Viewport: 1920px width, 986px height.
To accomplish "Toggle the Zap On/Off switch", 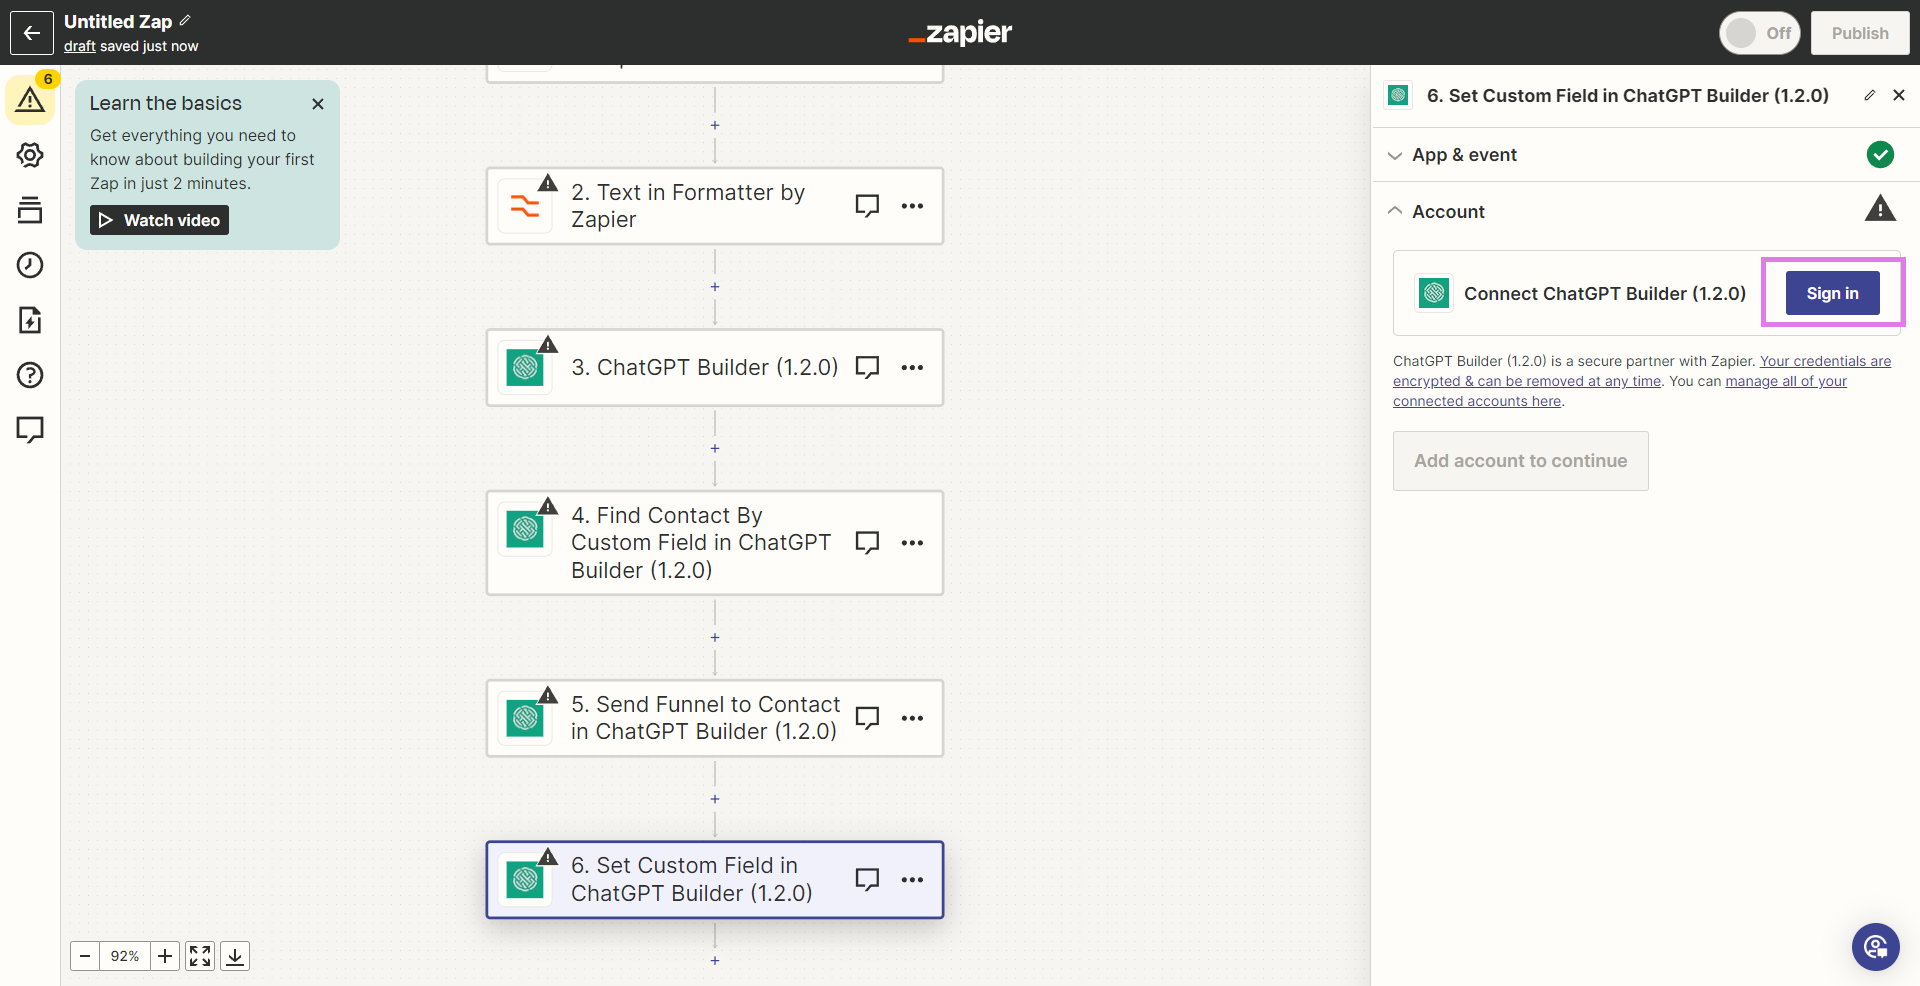I will [x=1759, y=33].
